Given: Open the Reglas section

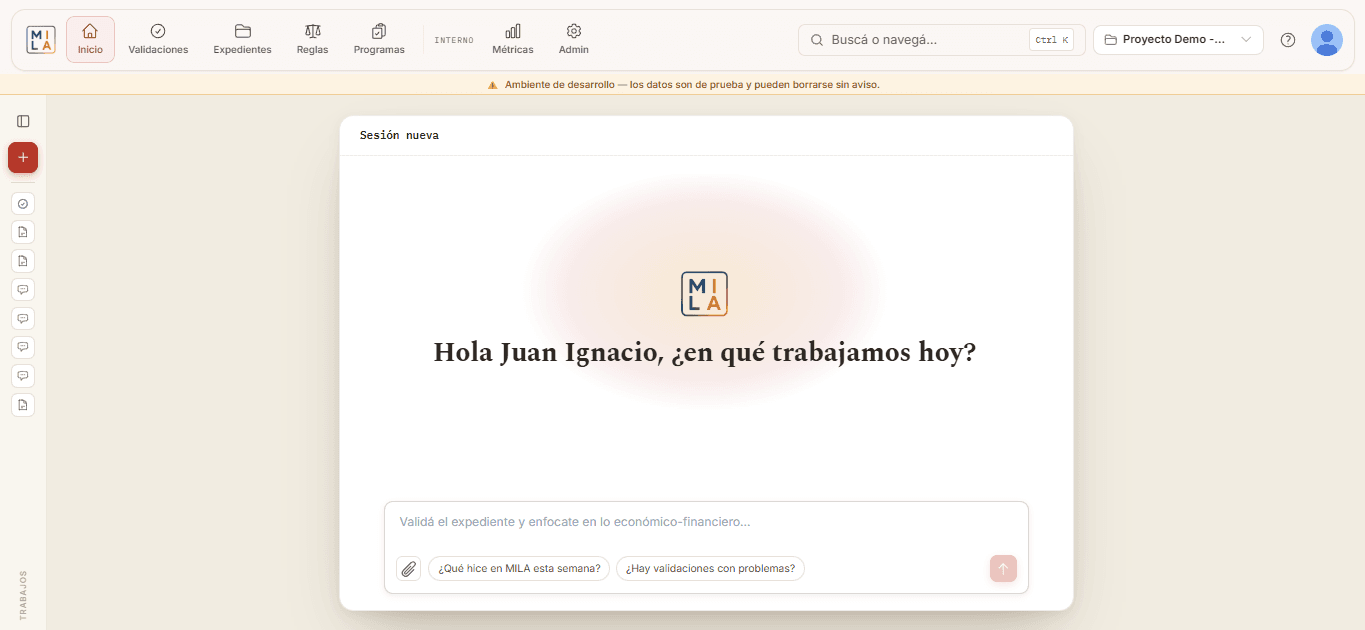Looking at the screenshot, I should click(x=313, y=40).
